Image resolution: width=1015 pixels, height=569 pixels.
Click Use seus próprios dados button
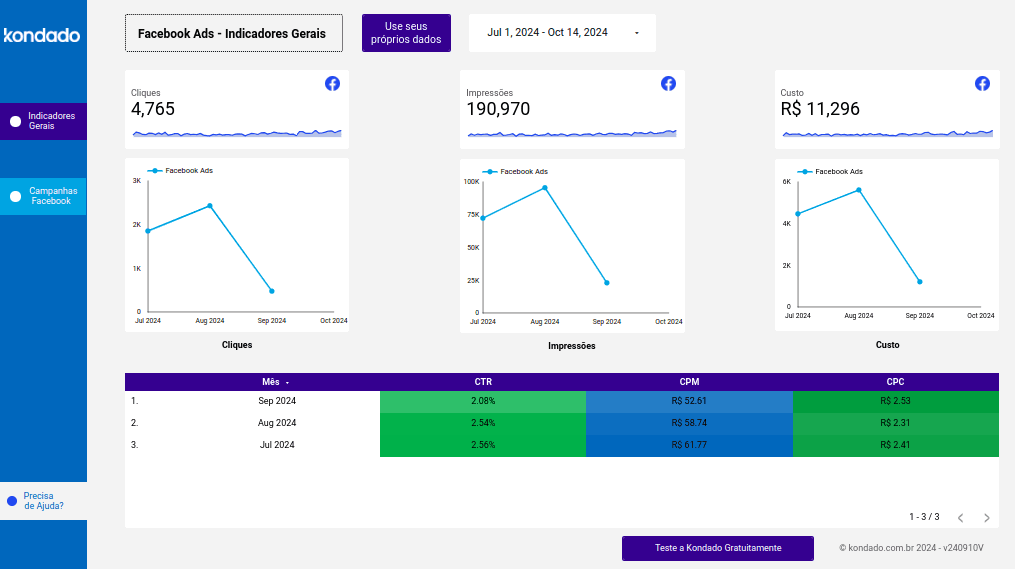tap(406, 33)
